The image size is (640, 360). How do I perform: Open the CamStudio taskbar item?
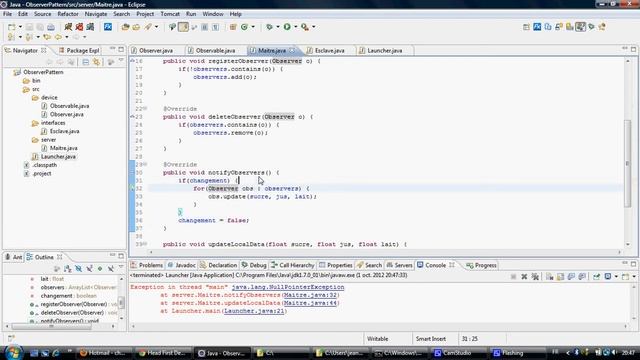[453, 353]
